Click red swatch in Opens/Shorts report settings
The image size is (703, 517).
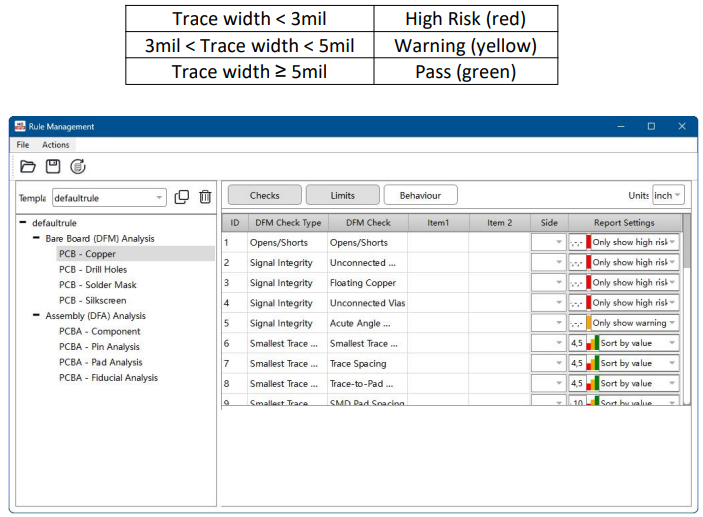[590, 242]
